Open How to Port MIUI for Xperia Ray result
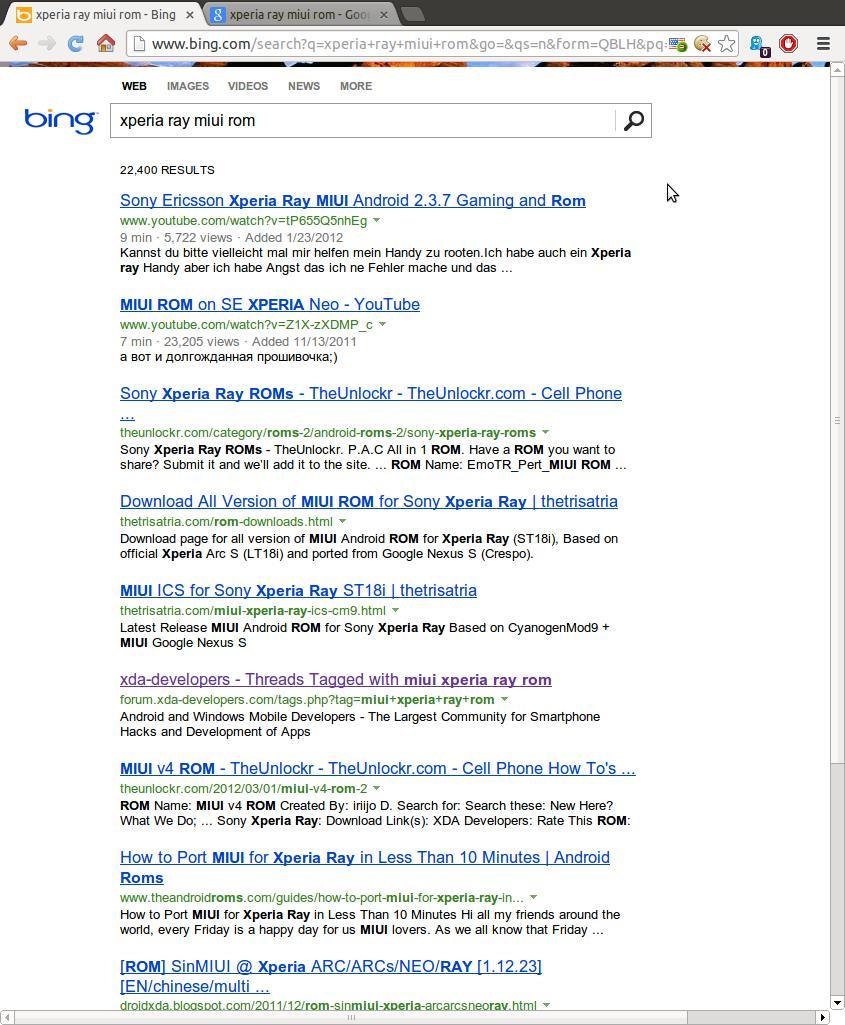845x1025 pixels. coord(365,857)
